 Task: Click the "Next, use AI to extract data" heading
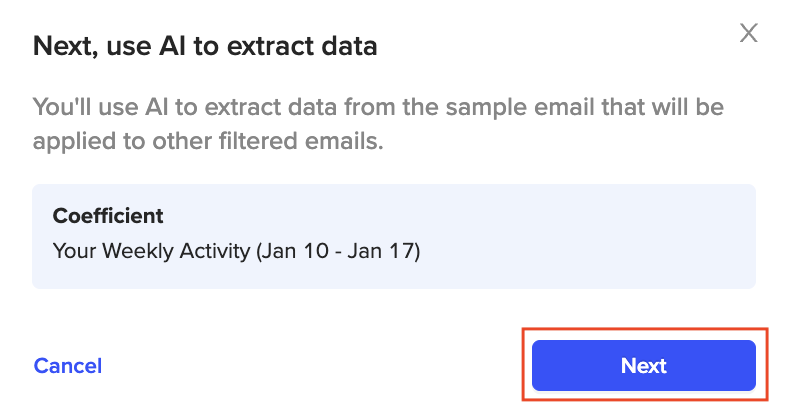[x=205, y=46]
